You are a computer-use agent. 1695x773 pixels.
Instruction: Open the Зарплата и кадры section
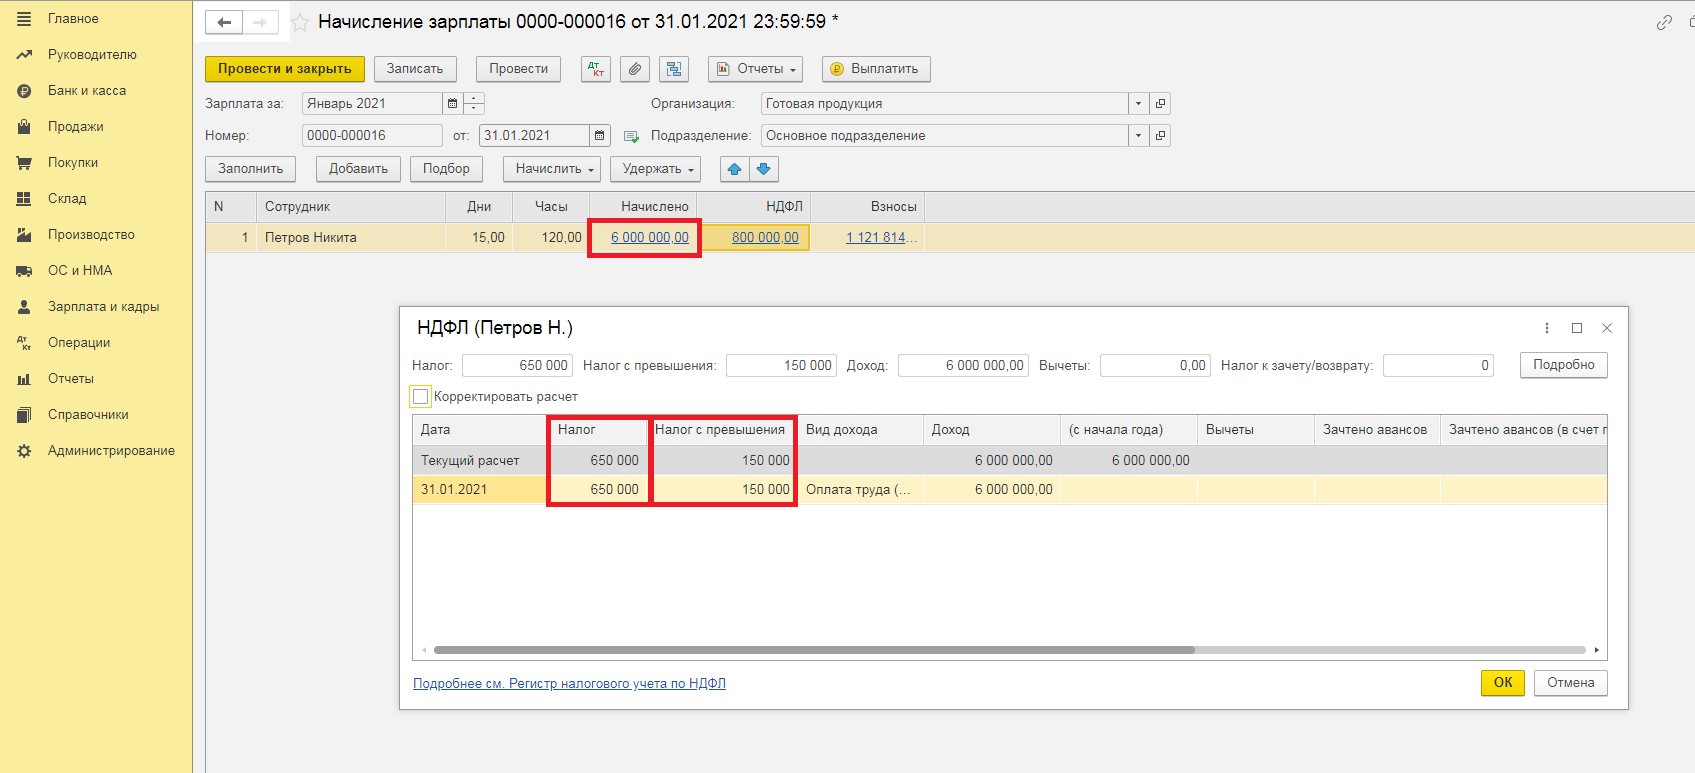(x=104, y=307)
